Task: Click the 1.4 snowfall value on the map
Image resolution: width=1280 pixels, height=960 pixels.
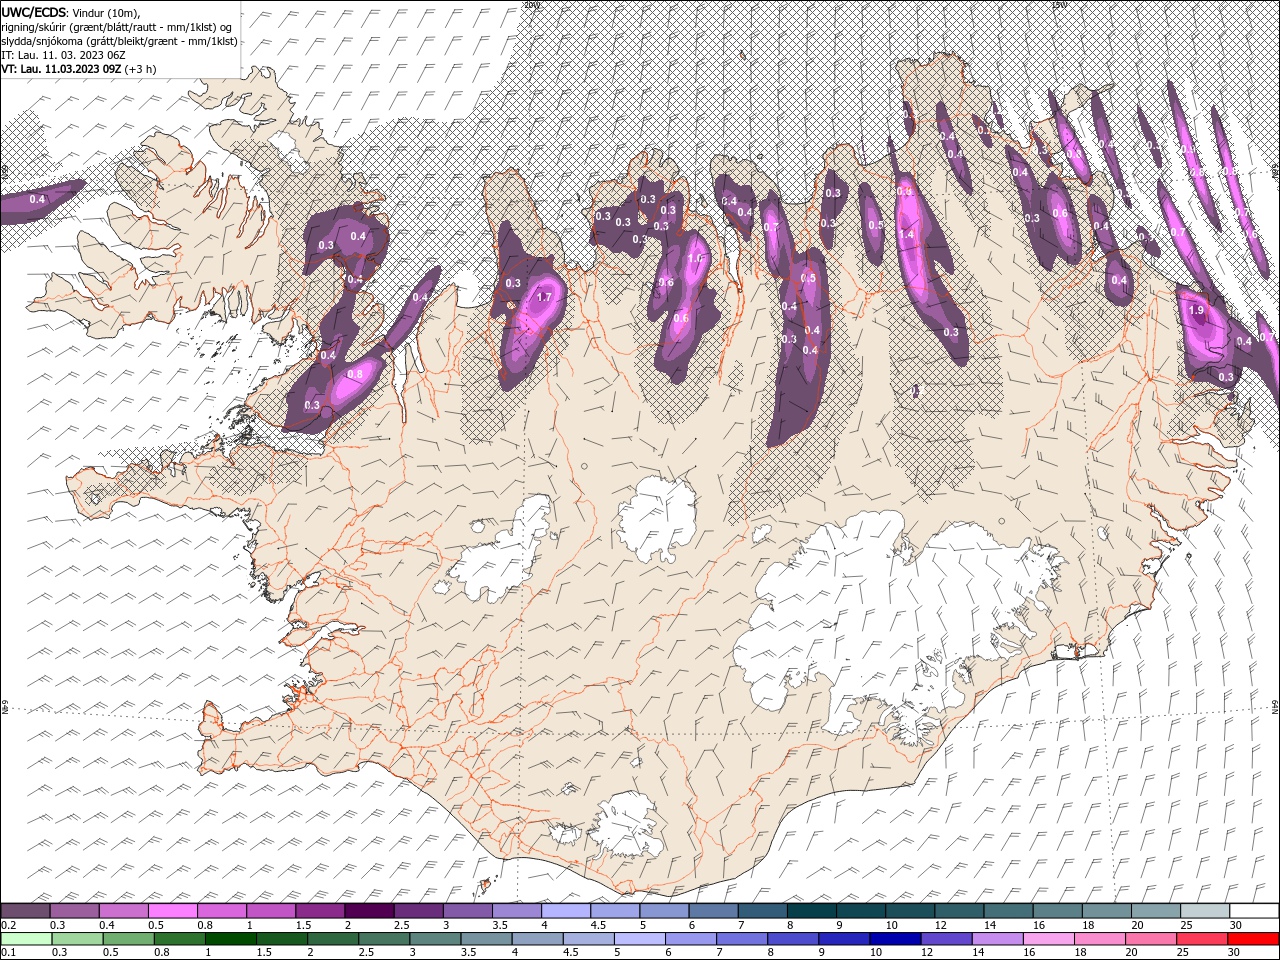Action: tap(907, 234)
